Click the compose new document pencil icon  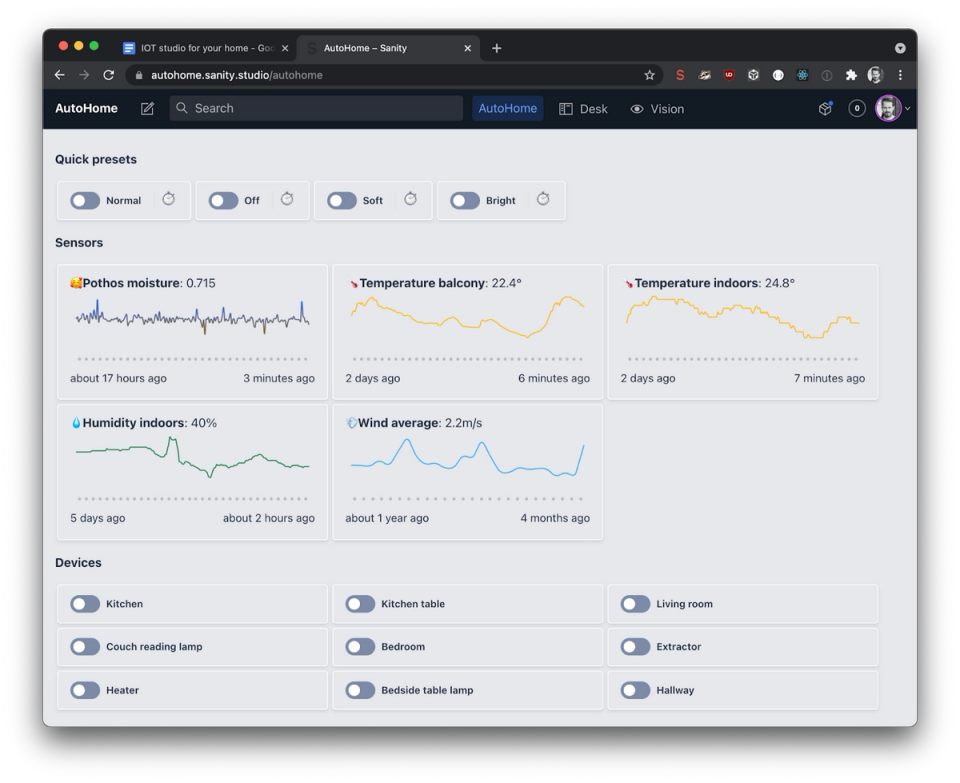point(148,109)
